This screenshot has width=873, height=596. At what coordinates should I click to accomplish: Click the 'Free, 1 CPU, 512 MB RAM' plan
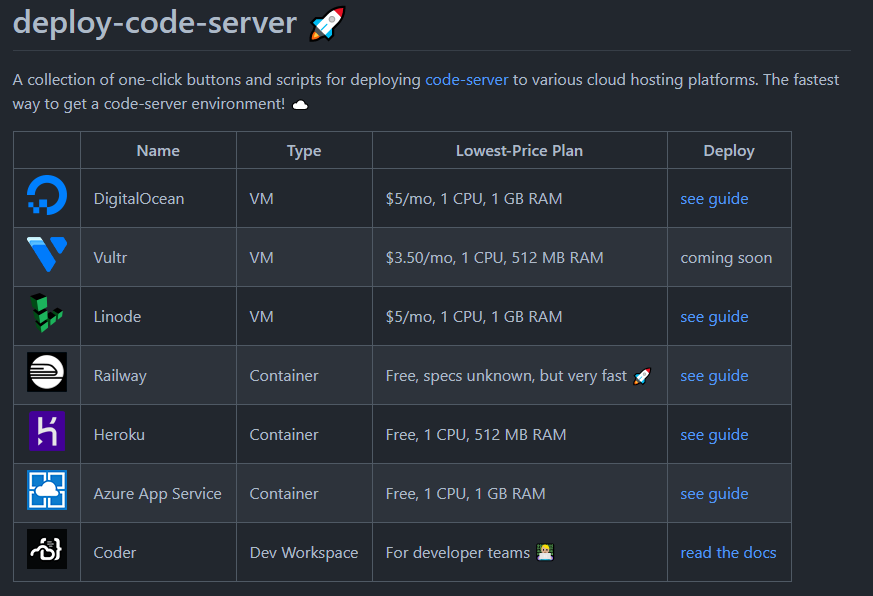[476, 435]
